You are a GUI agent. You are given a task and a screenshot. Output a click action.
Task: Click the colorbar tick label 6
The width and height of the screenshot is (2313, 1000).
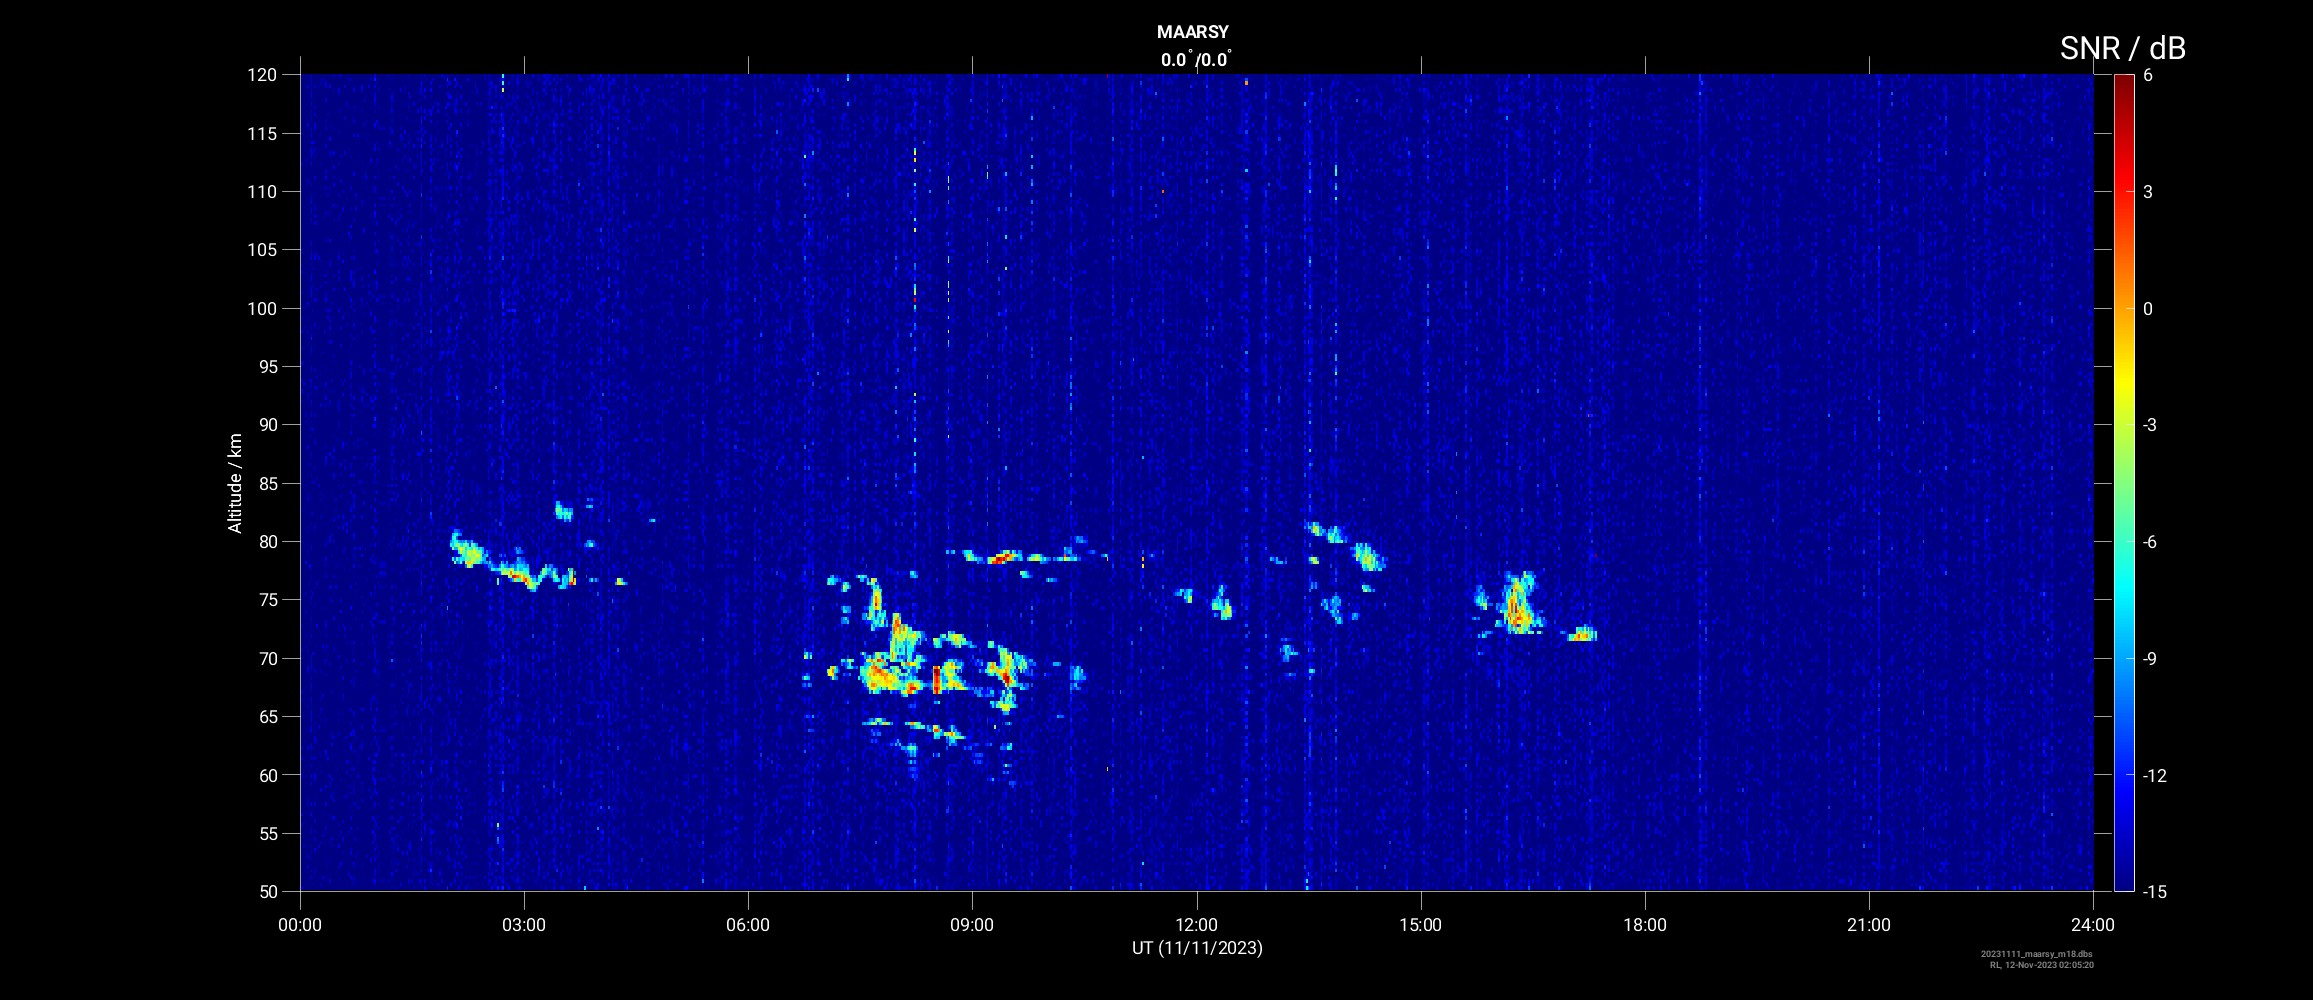coord(2147,75)
